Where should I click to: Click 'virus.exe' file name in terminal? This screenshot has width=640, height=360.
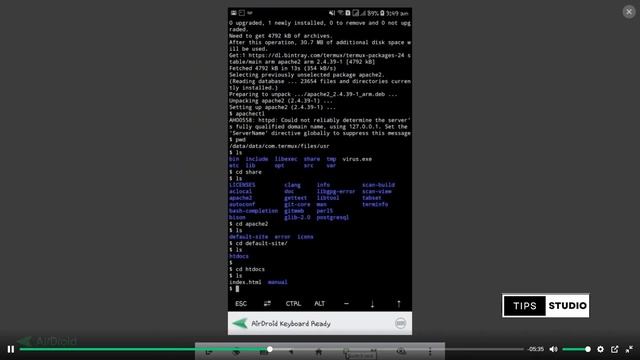tap(357, 159)
